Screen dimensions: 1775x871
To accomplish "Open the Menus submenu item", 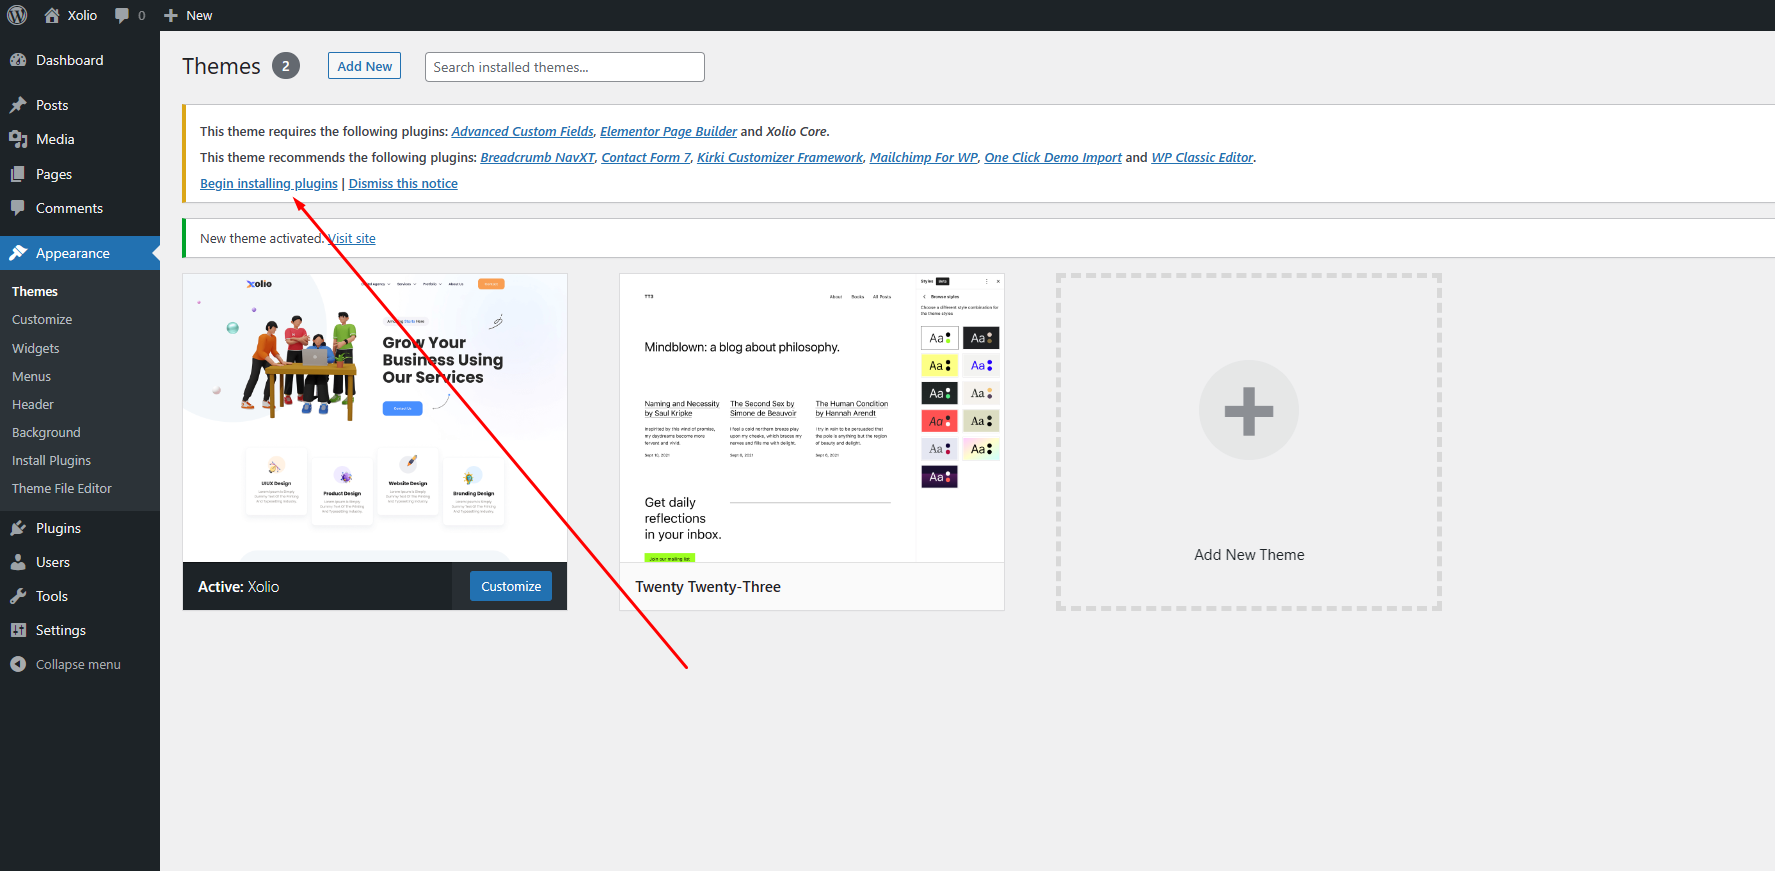I will click(x=31, y=376).
